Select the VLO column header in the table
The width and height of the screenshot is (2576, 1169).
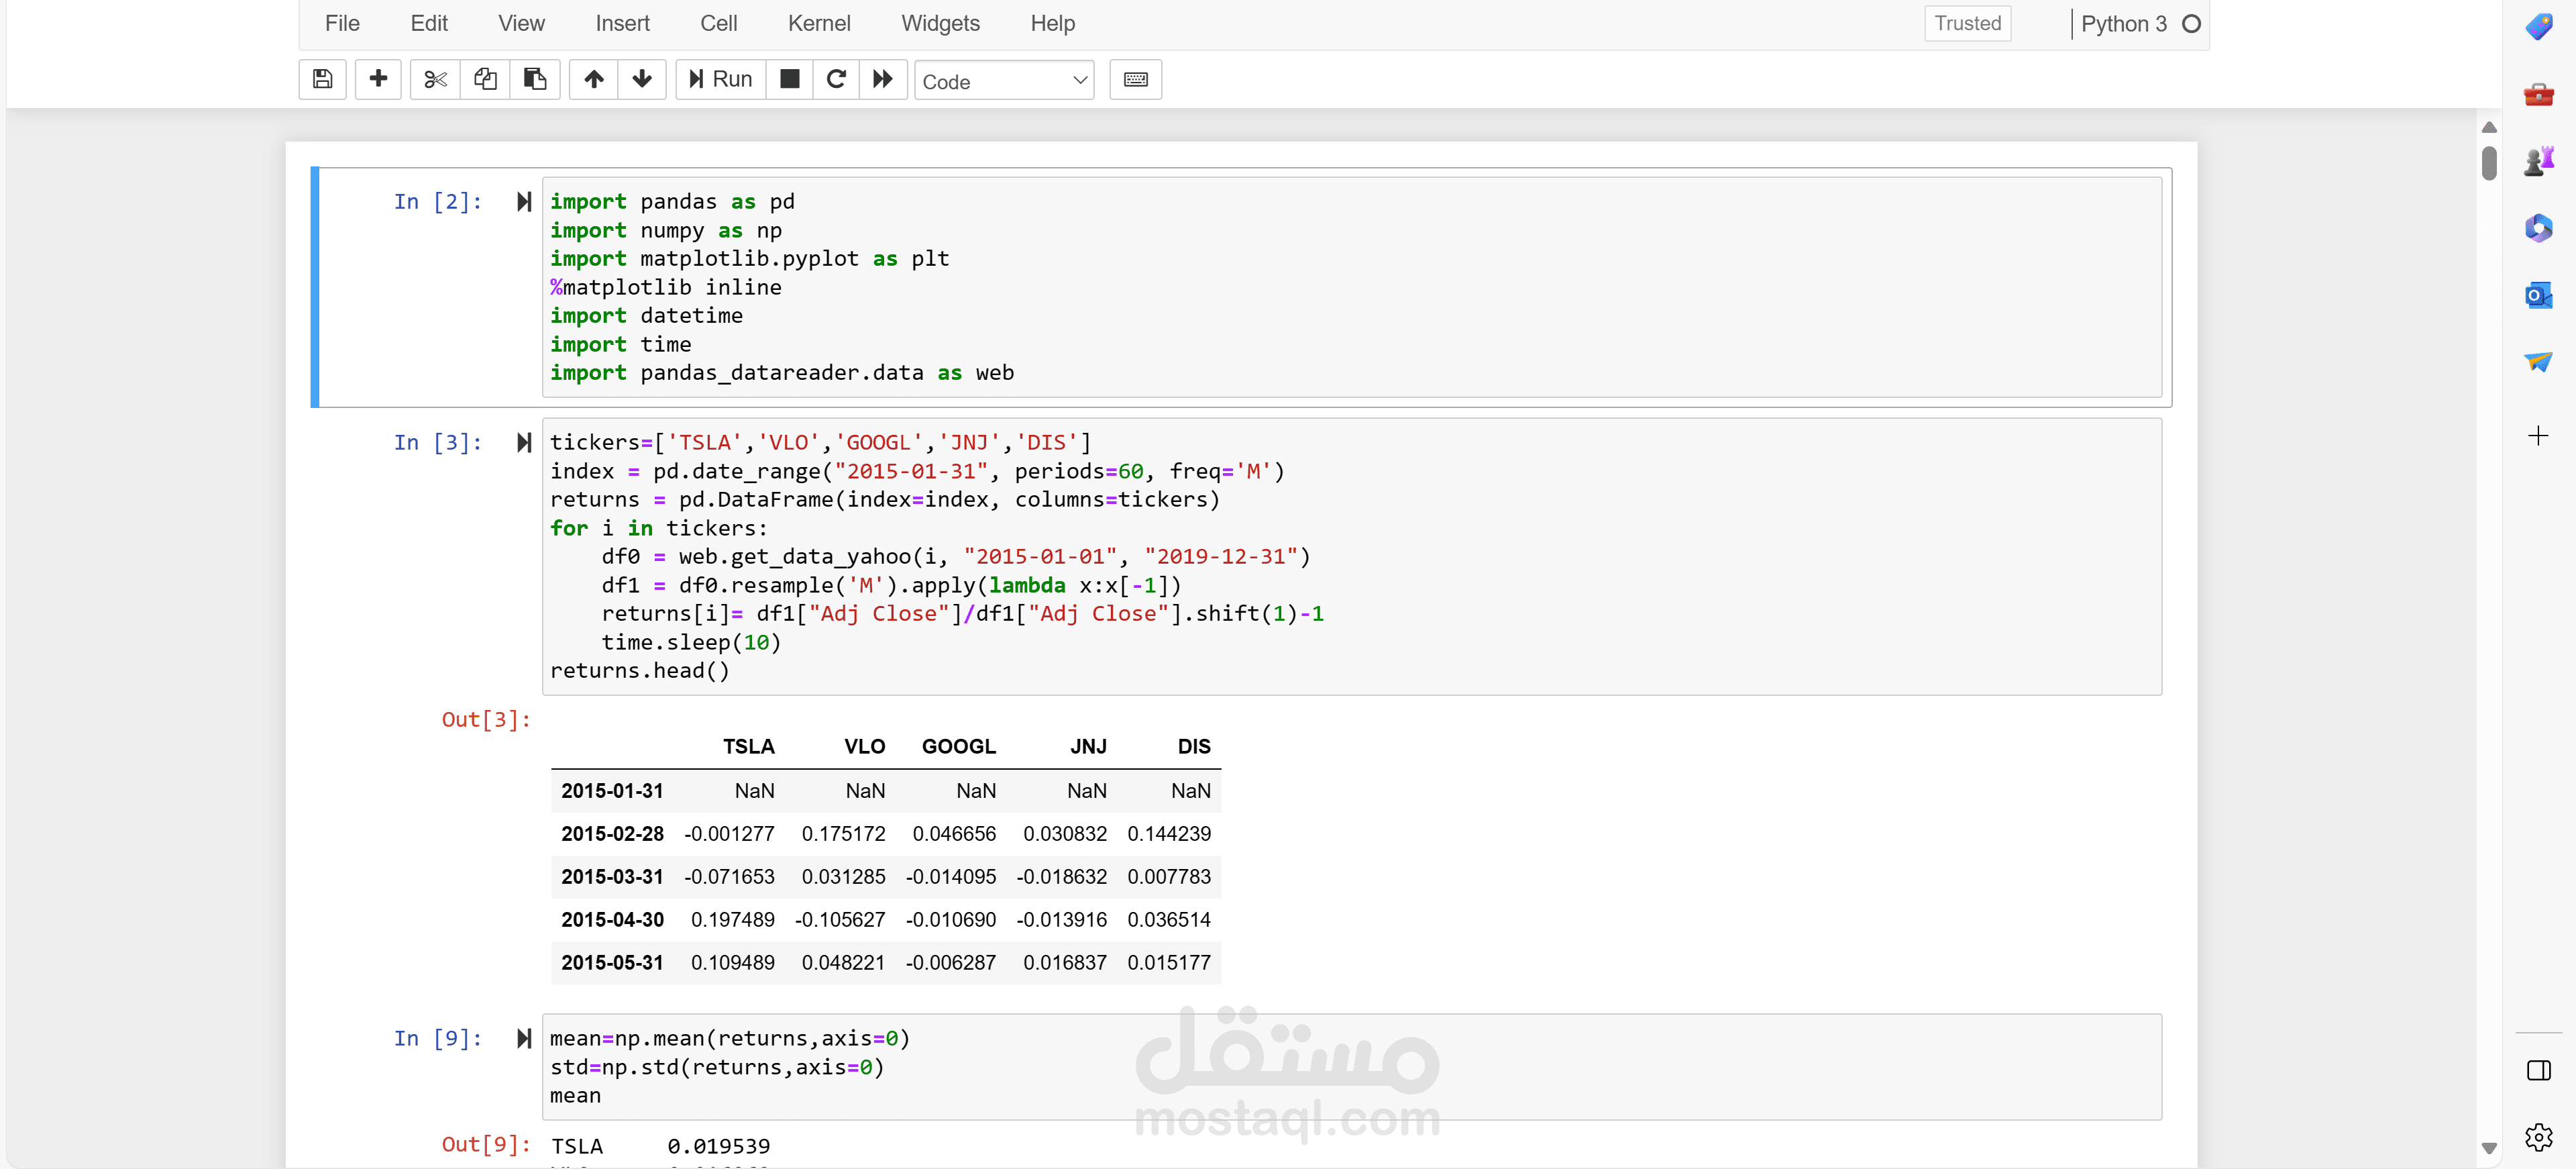tap(864, 746)
